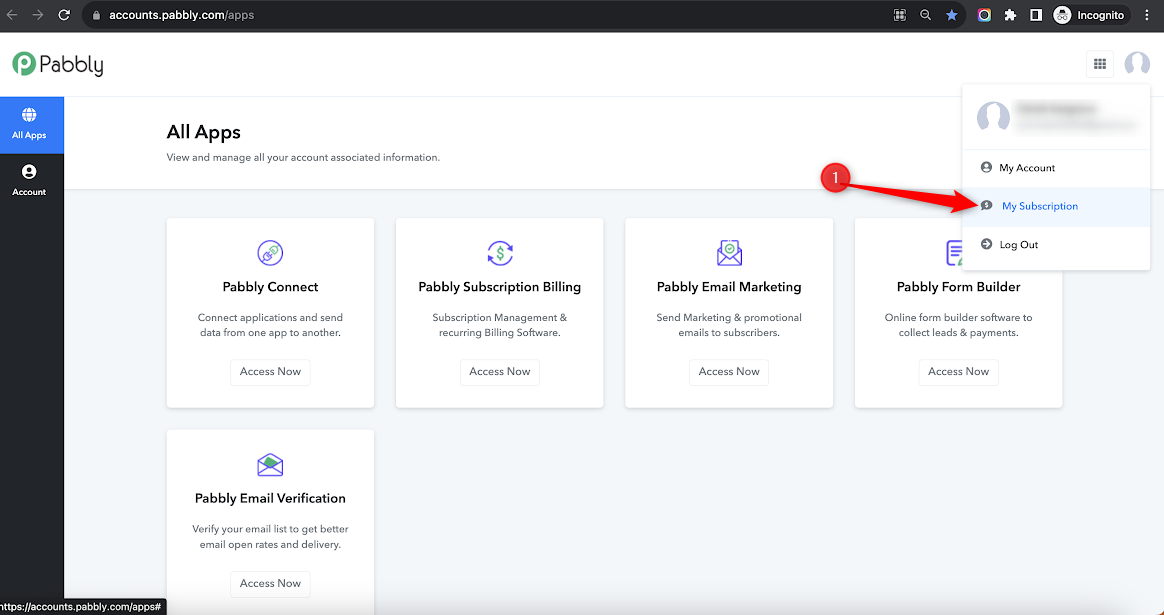Choose Log Out from the menu

pyautogui.click(x=1056, y=245)
